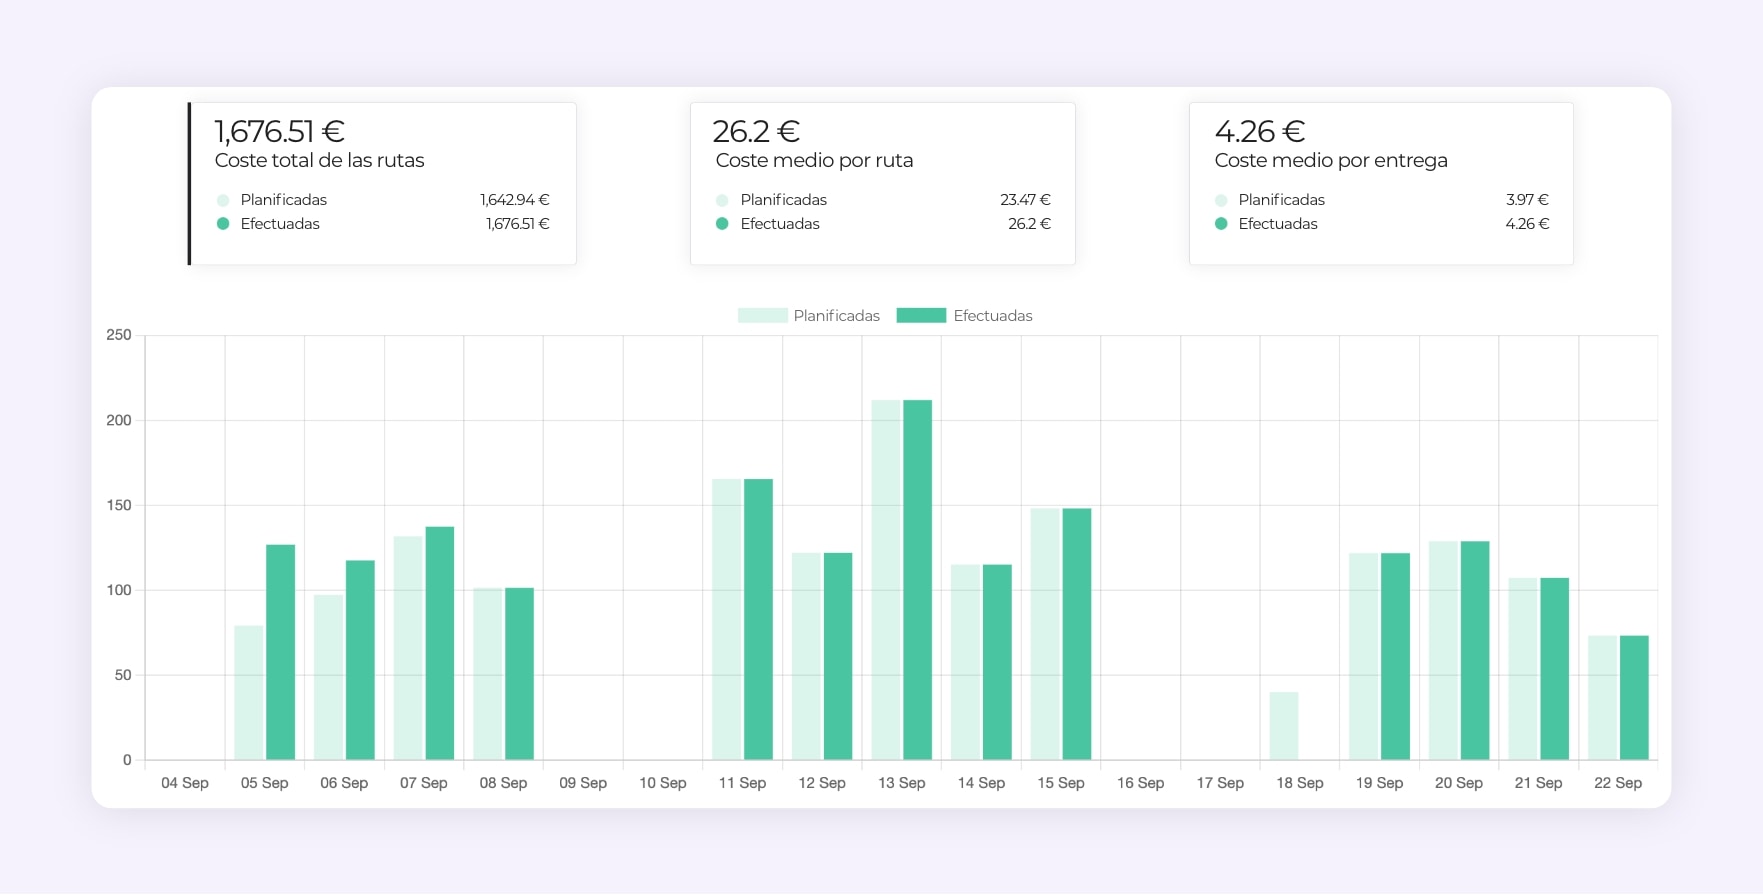
Task: Open the Coste medio por ruta card
Action: (x=882, y=183)
